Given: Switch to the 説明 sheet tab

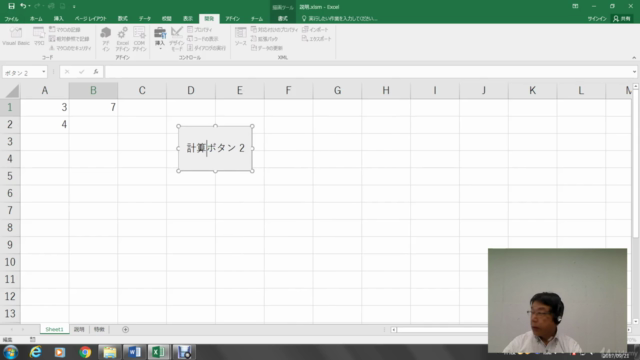Looking at the screenshot, I should point(79,329).
